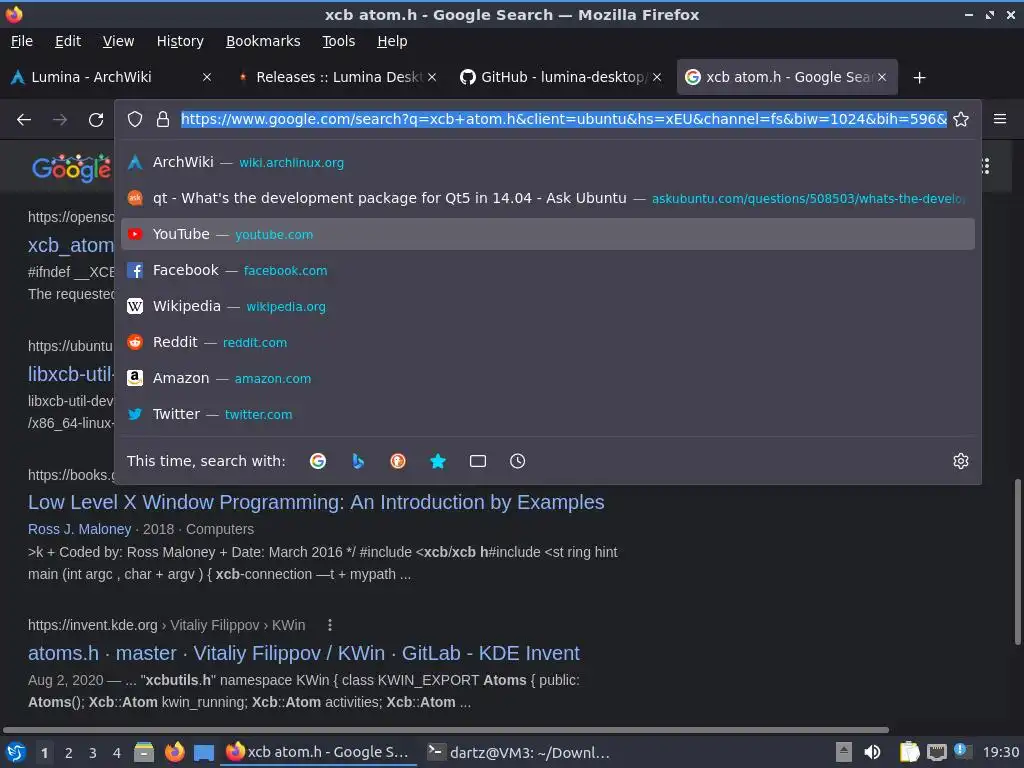Viewport: 1024px width, 768px height.
Task: Switch to the Releases :: Lumina Desktop tab
Action: pos(336,77)
